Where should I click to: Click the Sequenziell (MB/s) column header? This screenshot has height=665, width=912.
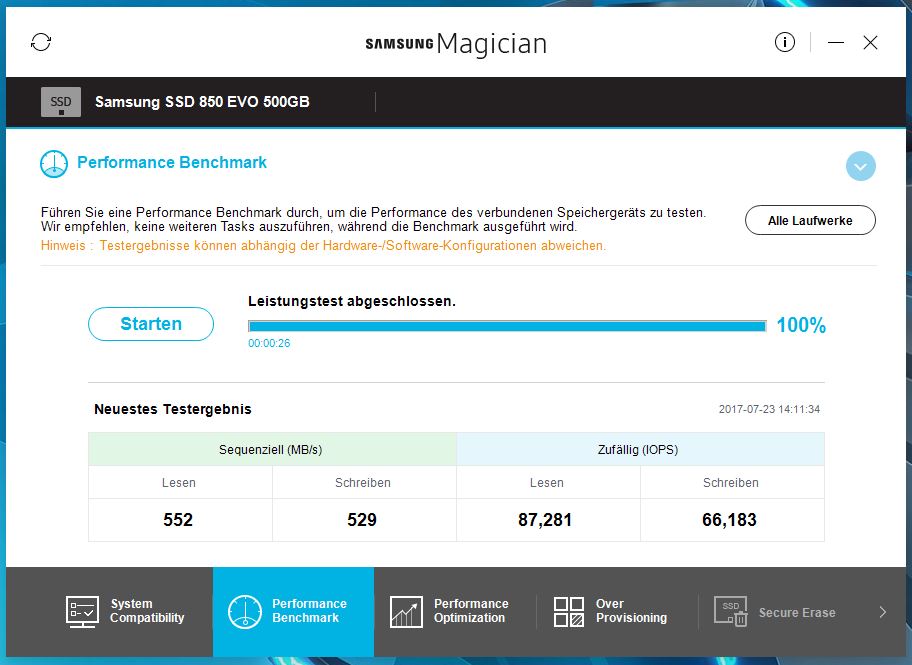[272, 449]
